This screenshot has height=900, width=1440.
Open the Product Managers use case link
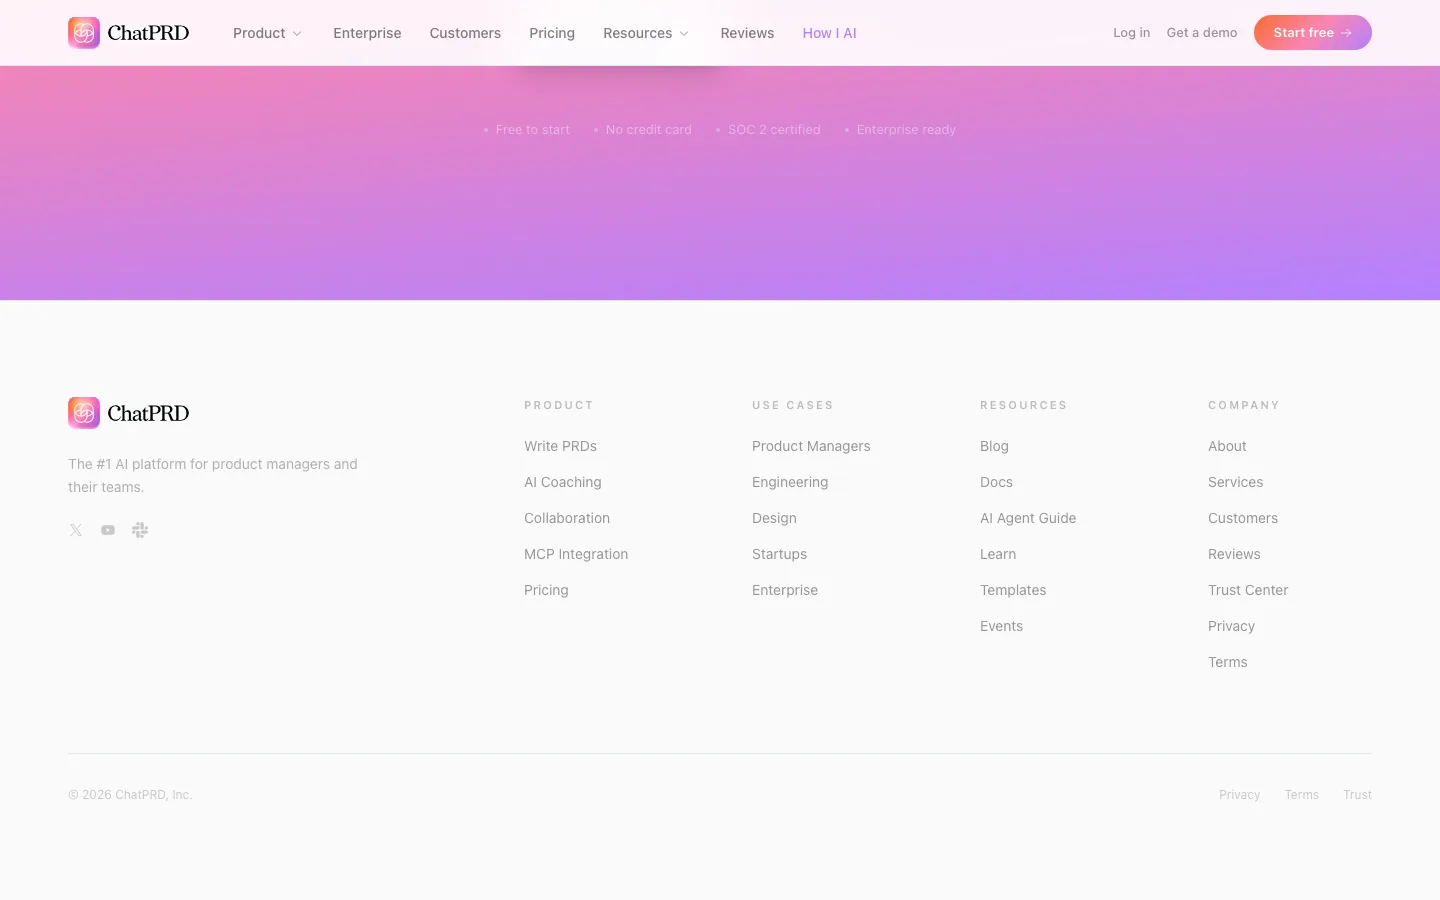(811, 446)
